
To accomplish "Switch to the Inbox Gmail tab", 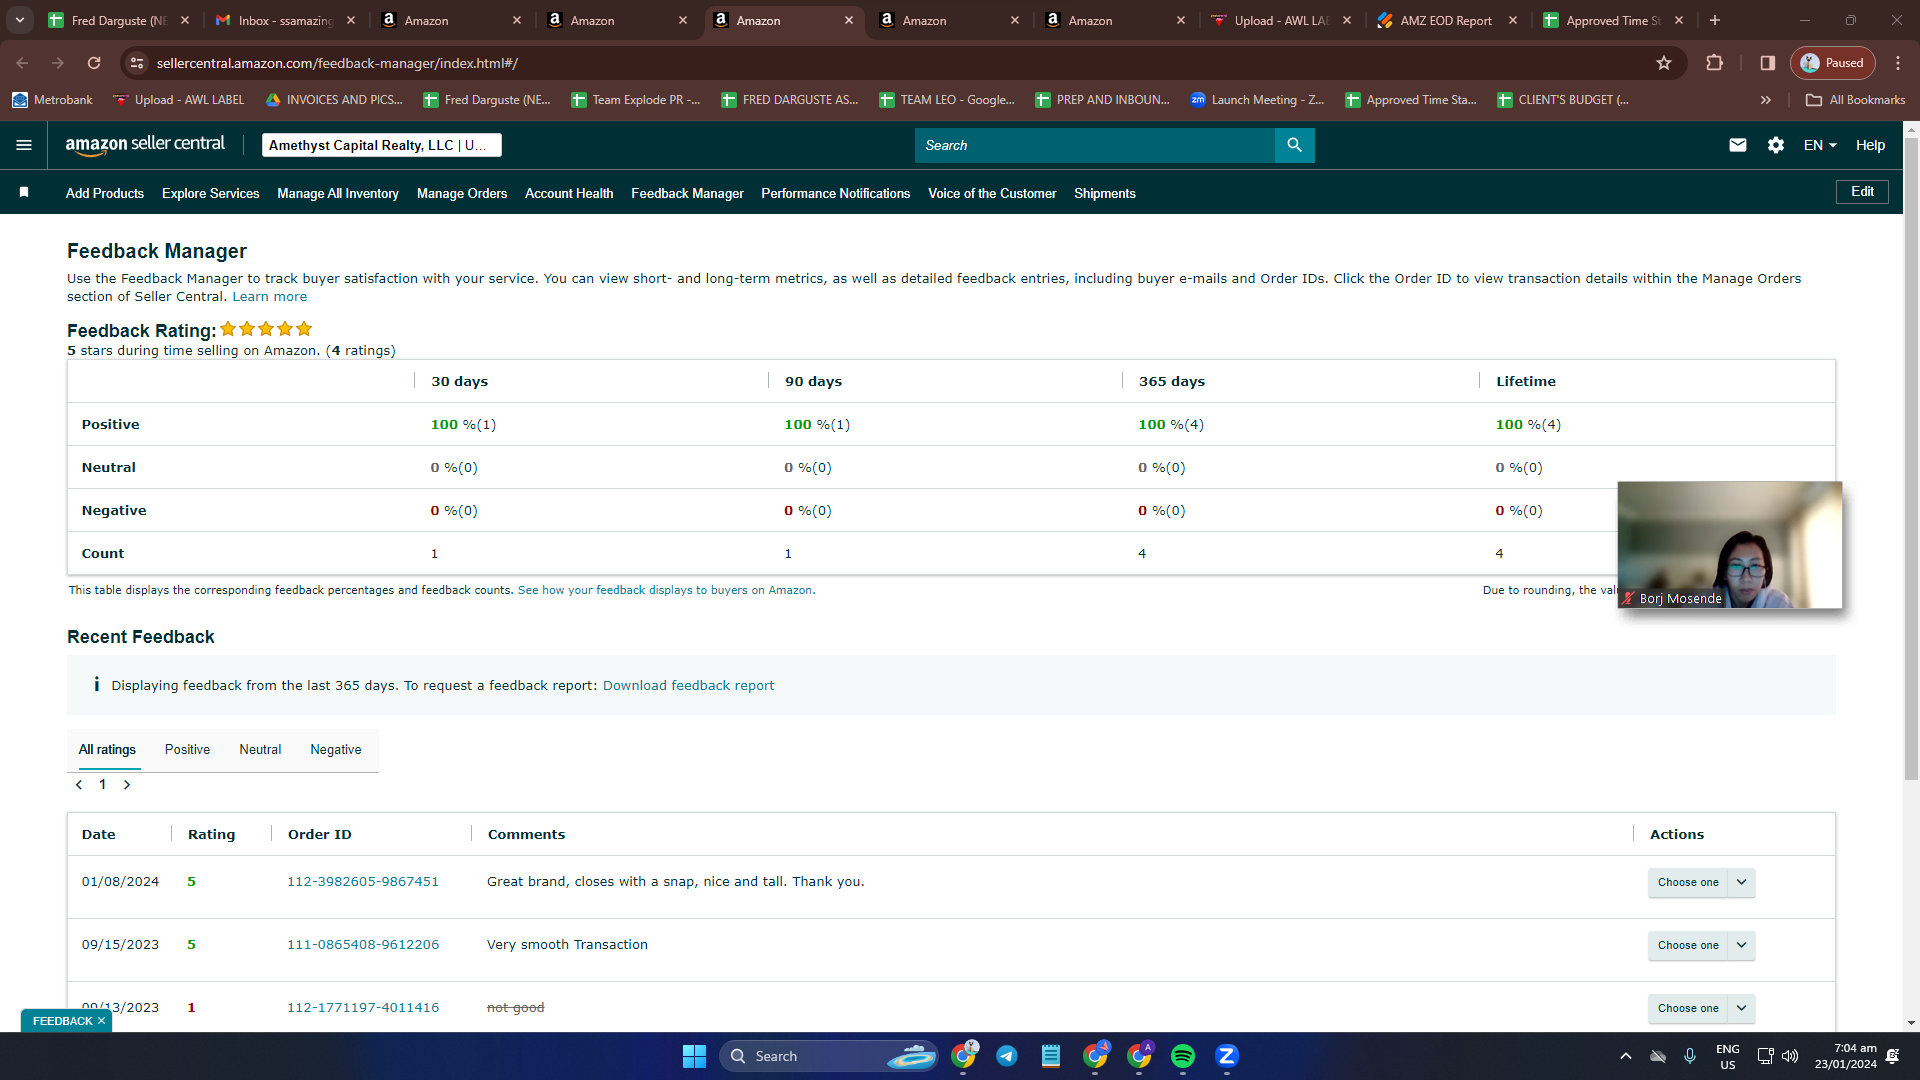I will coord(284,20).
